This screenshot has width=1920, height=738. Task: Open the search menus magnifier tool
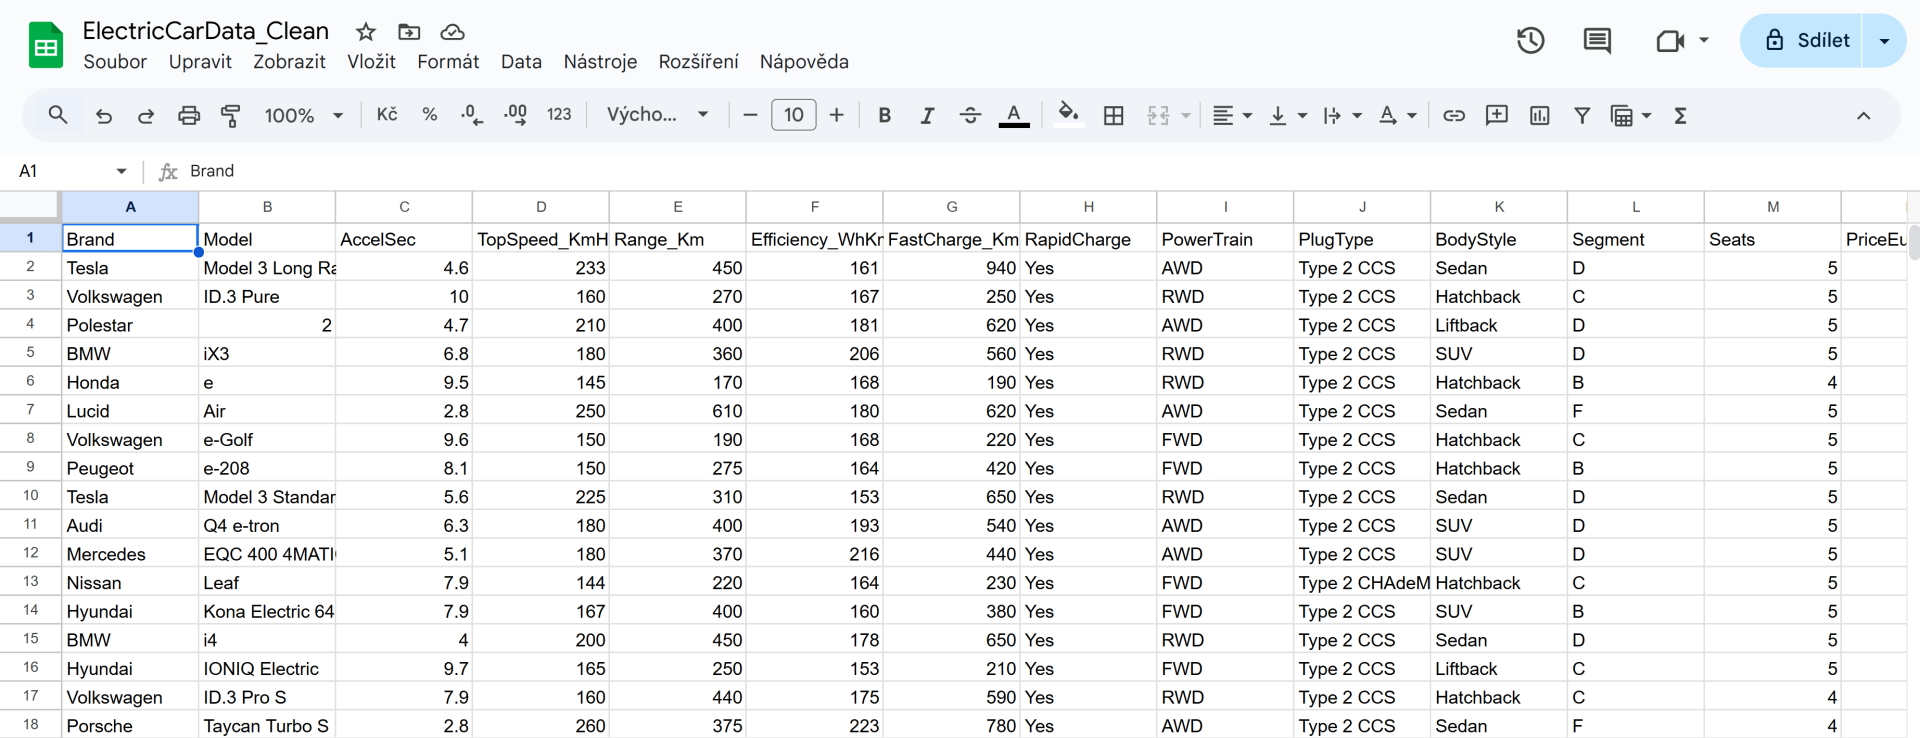[x=58, y=115]
